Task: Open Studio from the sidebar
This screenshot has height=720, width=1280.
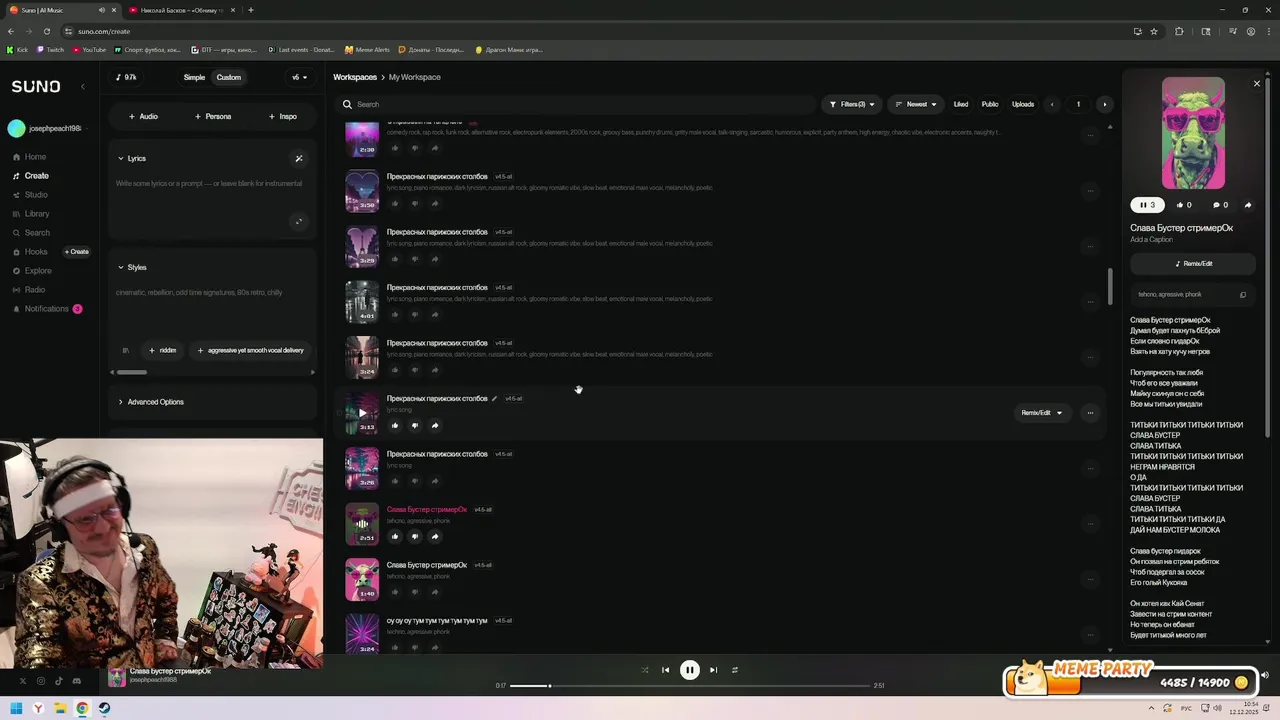Action: click(x=30, y=195)
